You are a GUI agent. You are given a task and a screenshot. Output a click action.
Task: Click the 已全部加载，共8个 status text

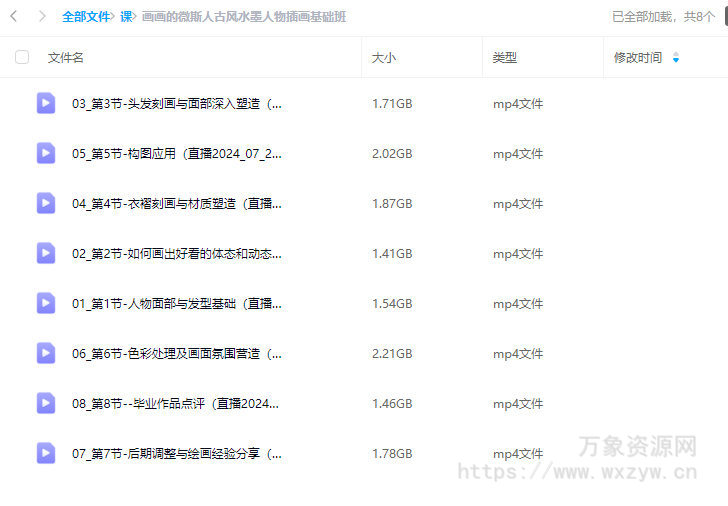[663, 17]
